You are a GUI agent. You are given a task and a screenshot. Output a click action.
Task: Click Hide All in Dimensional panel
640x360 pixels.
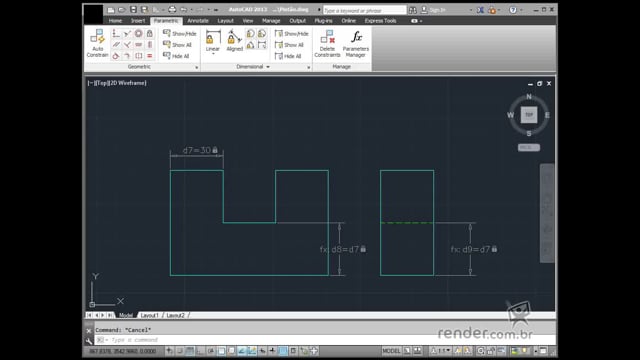[x=288, y=56]
